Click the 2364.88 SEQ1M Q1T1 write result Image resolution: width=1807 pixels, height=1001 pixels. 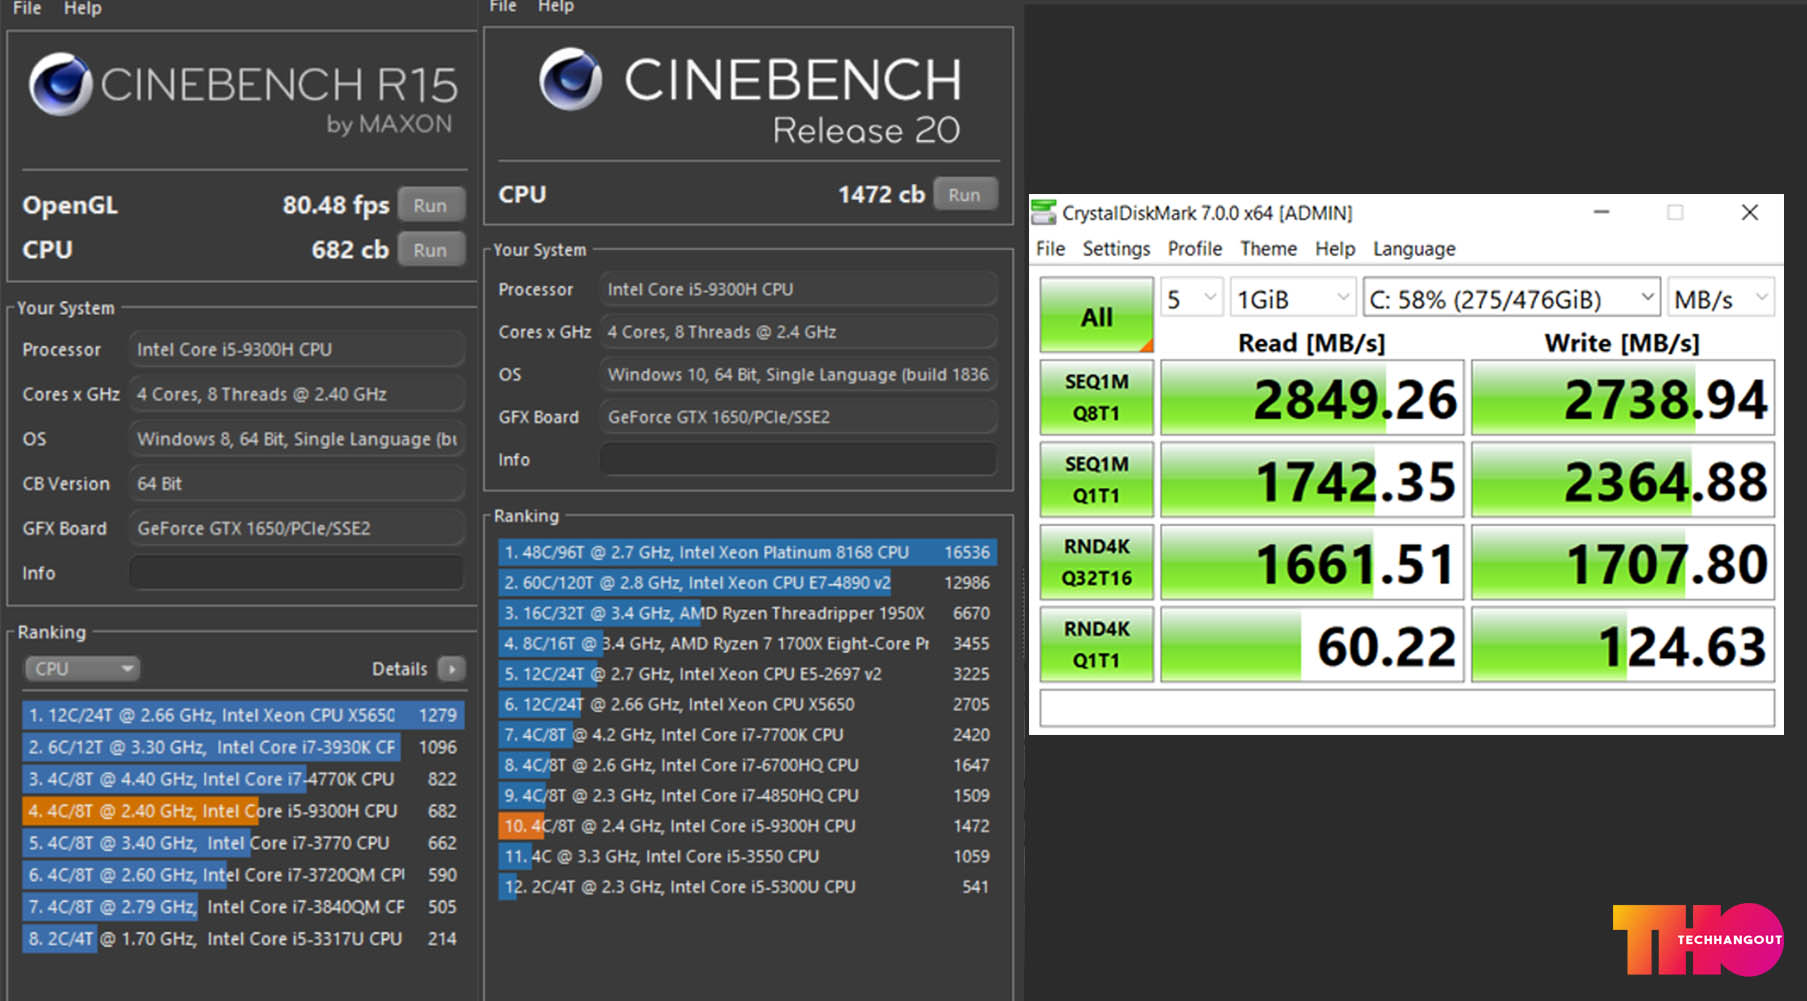(1623, 480)
